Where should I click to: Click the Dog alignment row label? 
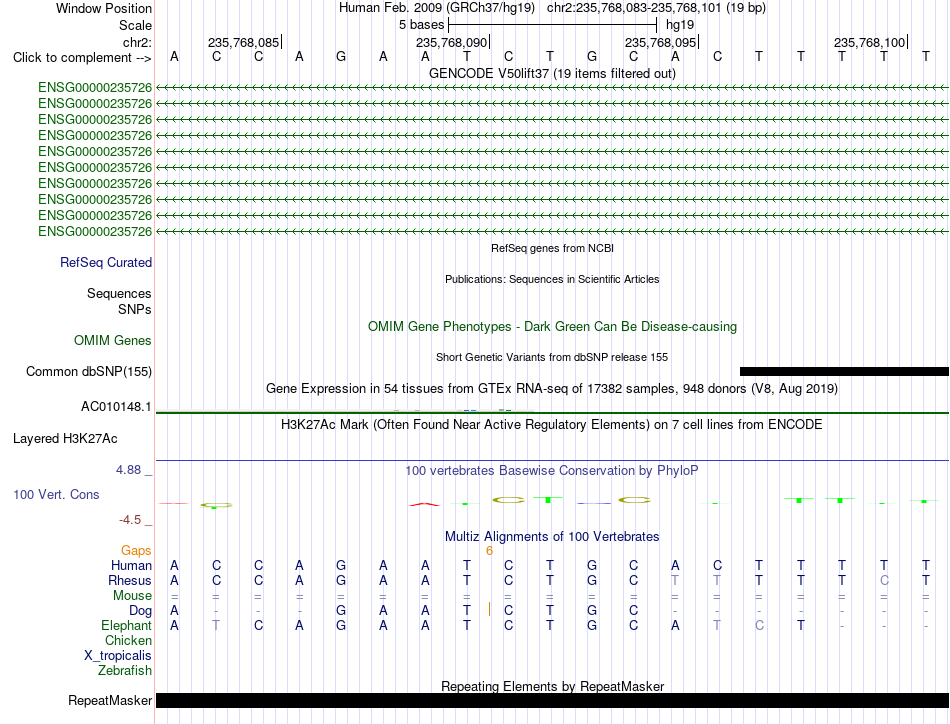pyautogui.click(x=140, y=611)
